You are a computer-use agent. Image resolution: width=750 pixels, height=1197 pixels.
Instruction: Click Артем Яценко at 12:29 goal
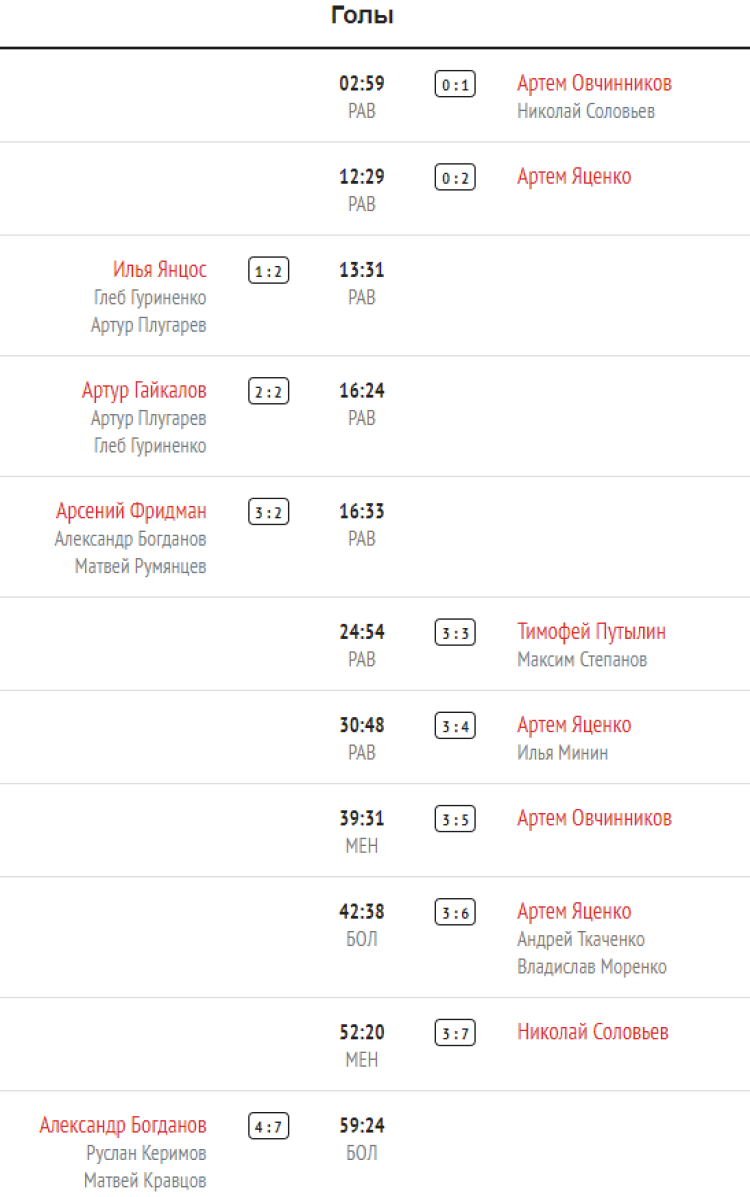tap(574, 177)
